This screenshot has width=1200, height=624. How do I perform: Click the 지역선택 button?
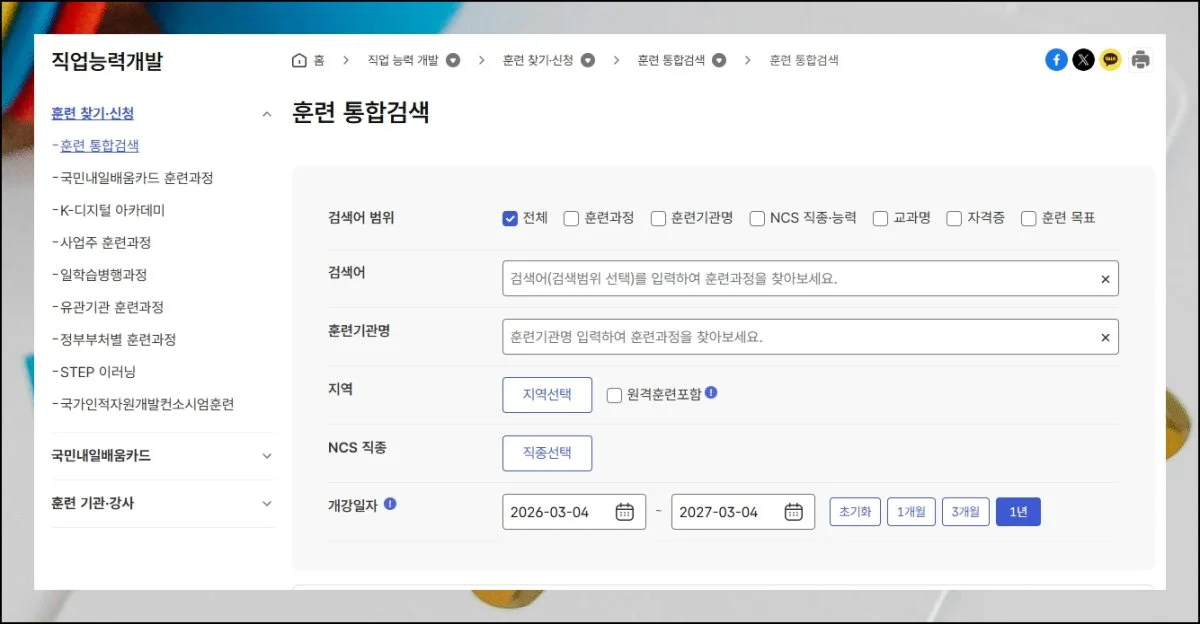pyautogui.click(x=547, y=395)
